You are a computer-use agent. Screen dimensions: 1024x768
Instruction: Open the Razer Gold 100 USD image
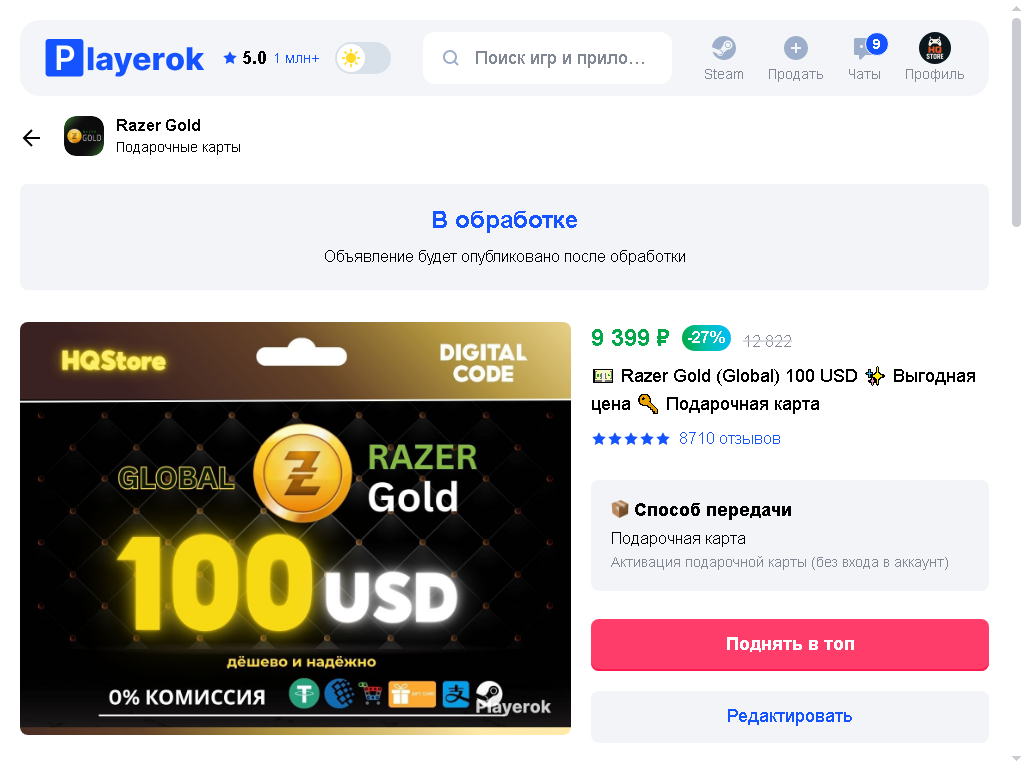(x=295, y=528)
